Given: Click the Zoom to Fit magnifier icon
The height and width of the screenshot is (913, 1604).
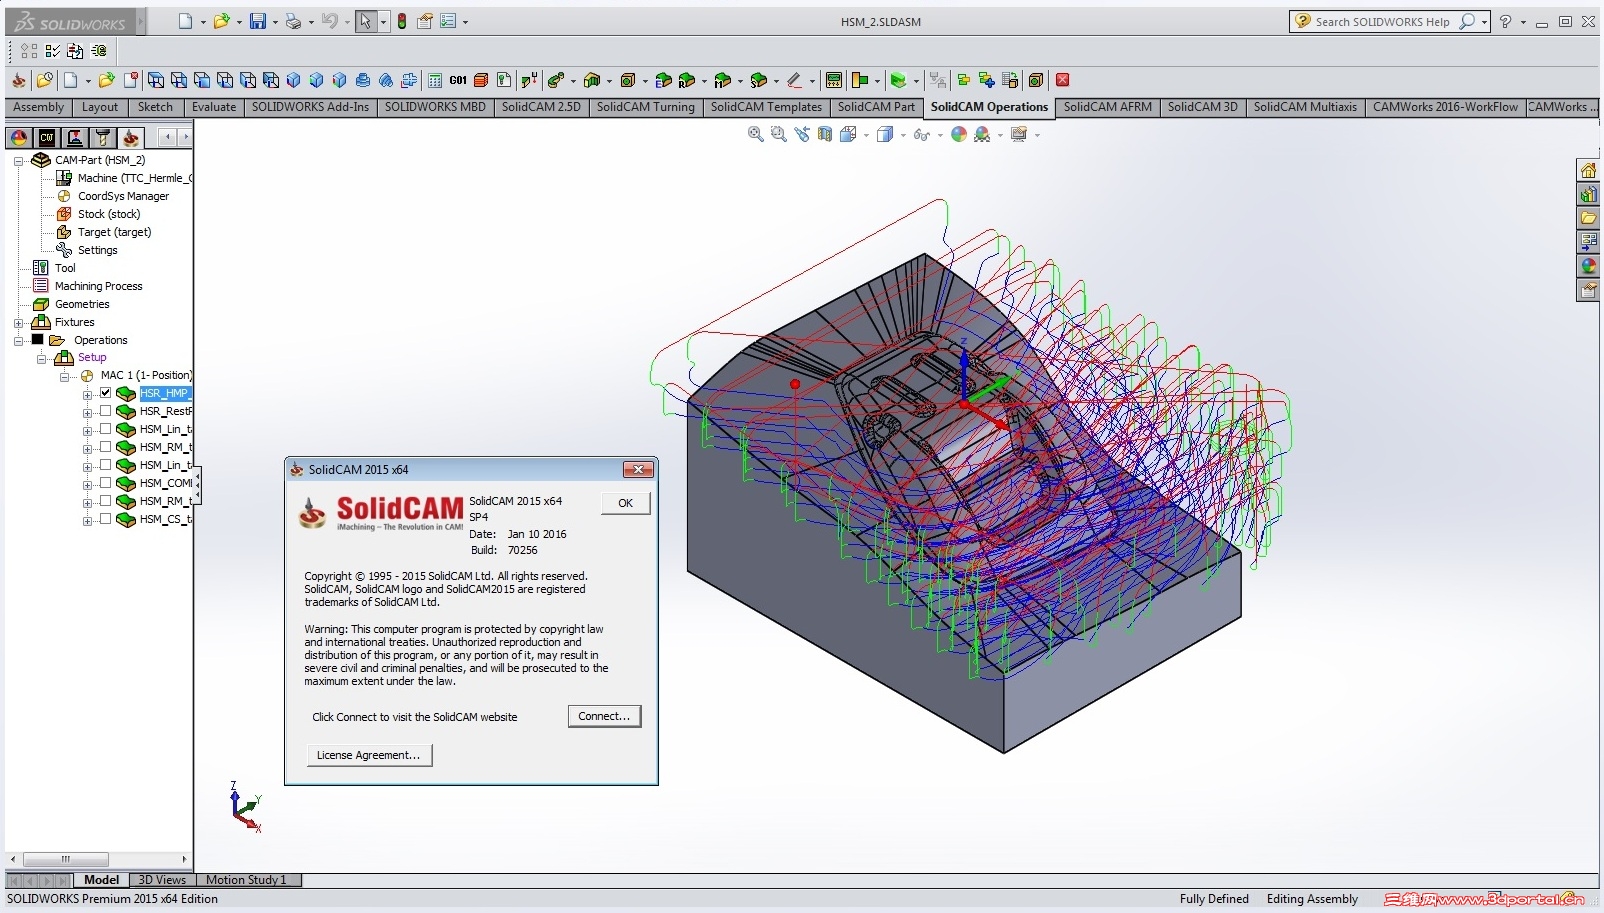Looking at the screenshot, I should tap(756, 134).
